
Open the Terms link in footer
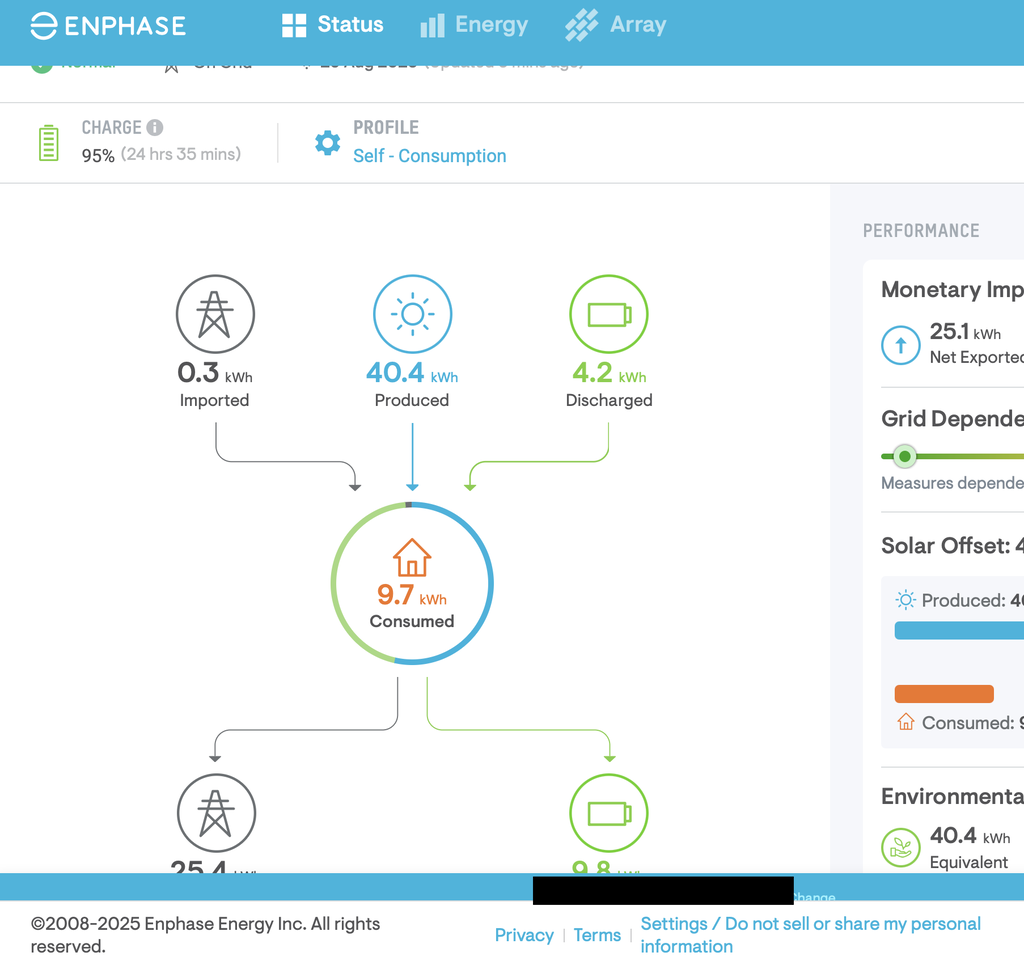tap(597, 935)
